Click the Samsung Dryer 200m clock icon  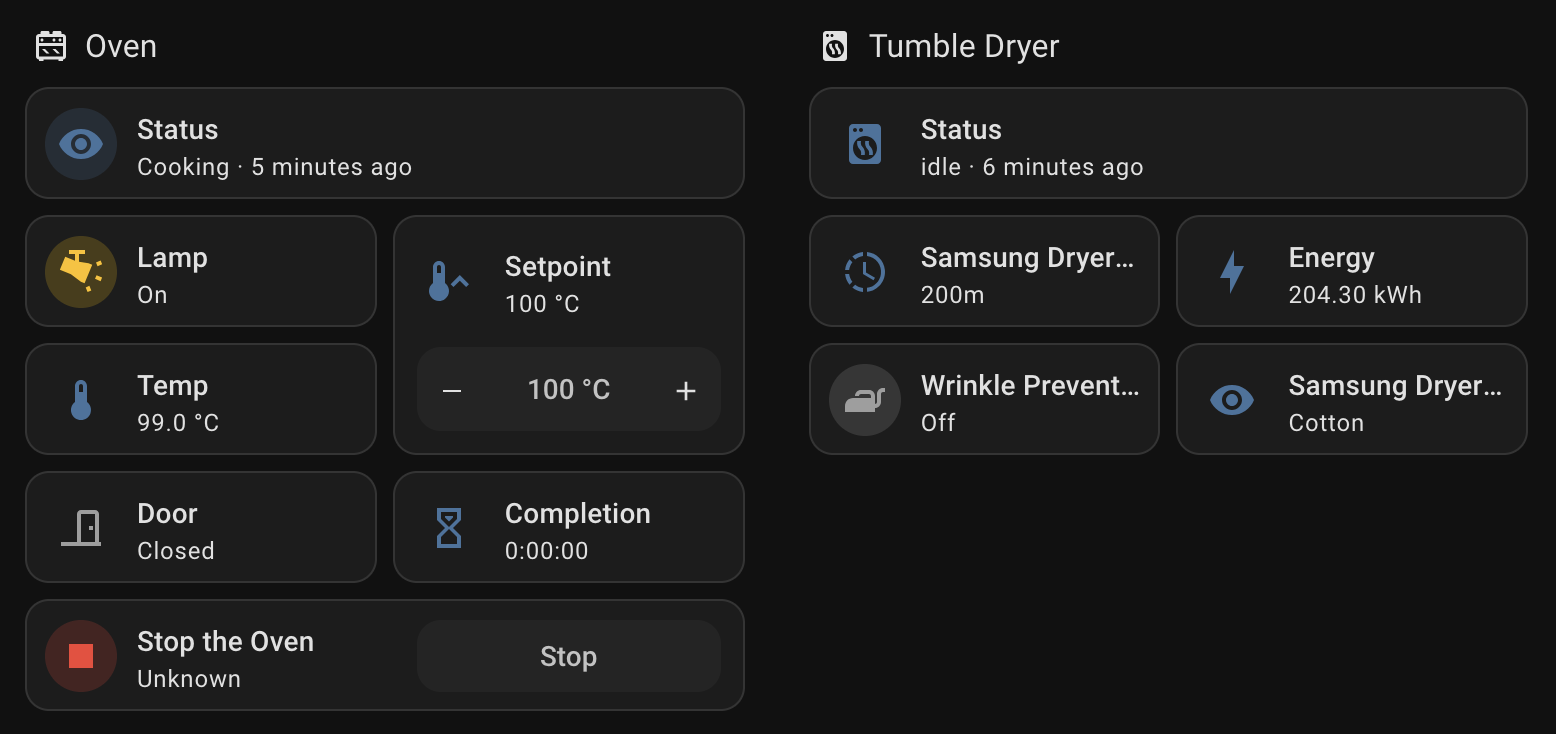pos(865,272)
